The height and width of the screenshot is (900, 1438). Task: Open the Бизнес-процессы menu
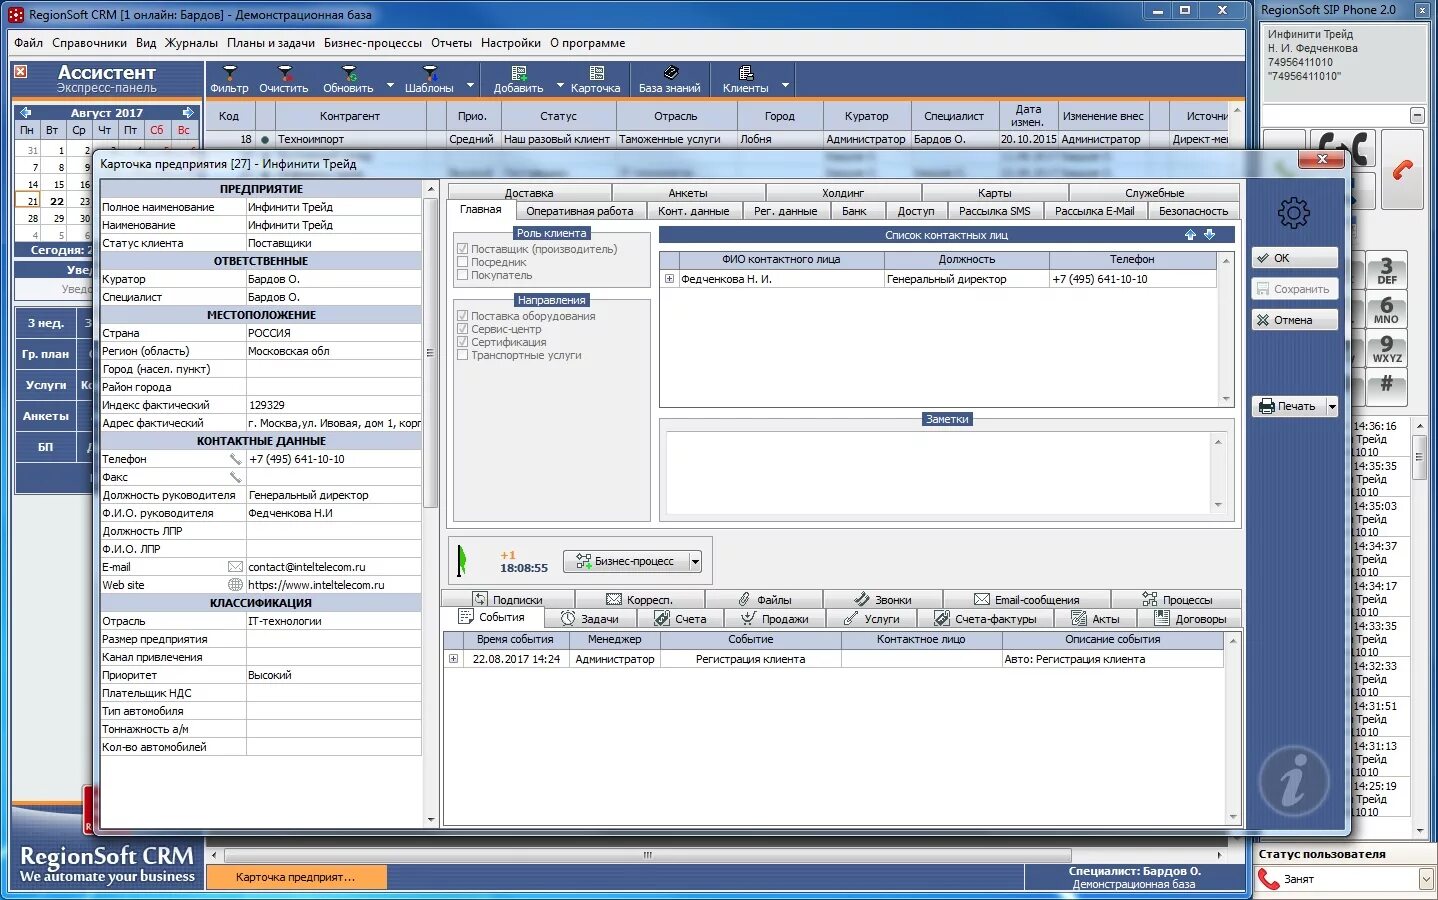point(373,43)
